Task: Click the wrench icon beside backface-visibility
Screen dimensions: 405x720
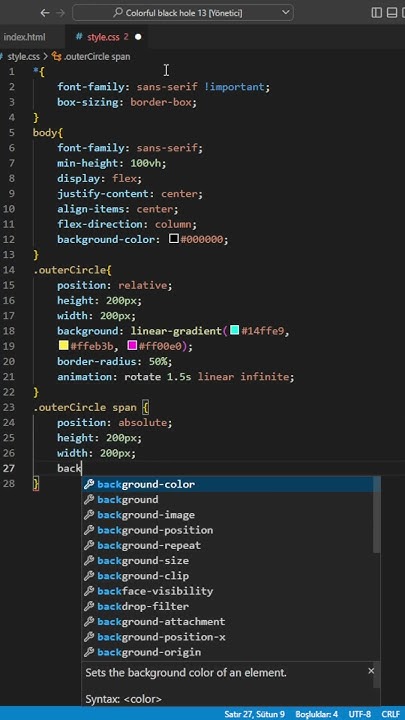Action: 89,591
